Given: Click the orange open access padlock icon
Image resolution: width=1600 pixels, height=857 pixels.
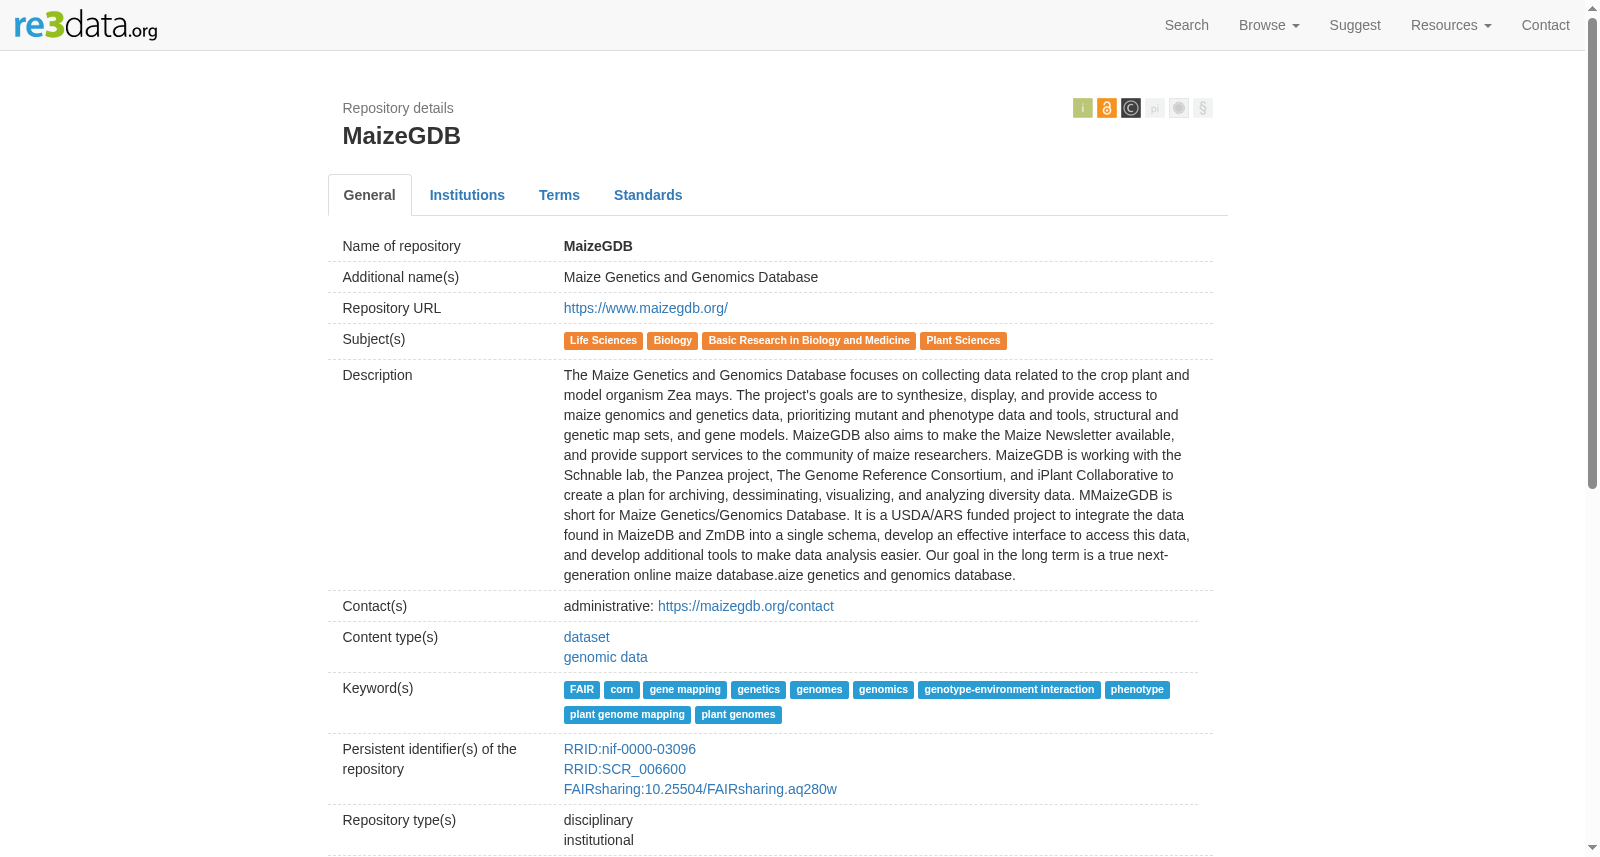Looking at the screenshot, I should [x=1106, y=108].
